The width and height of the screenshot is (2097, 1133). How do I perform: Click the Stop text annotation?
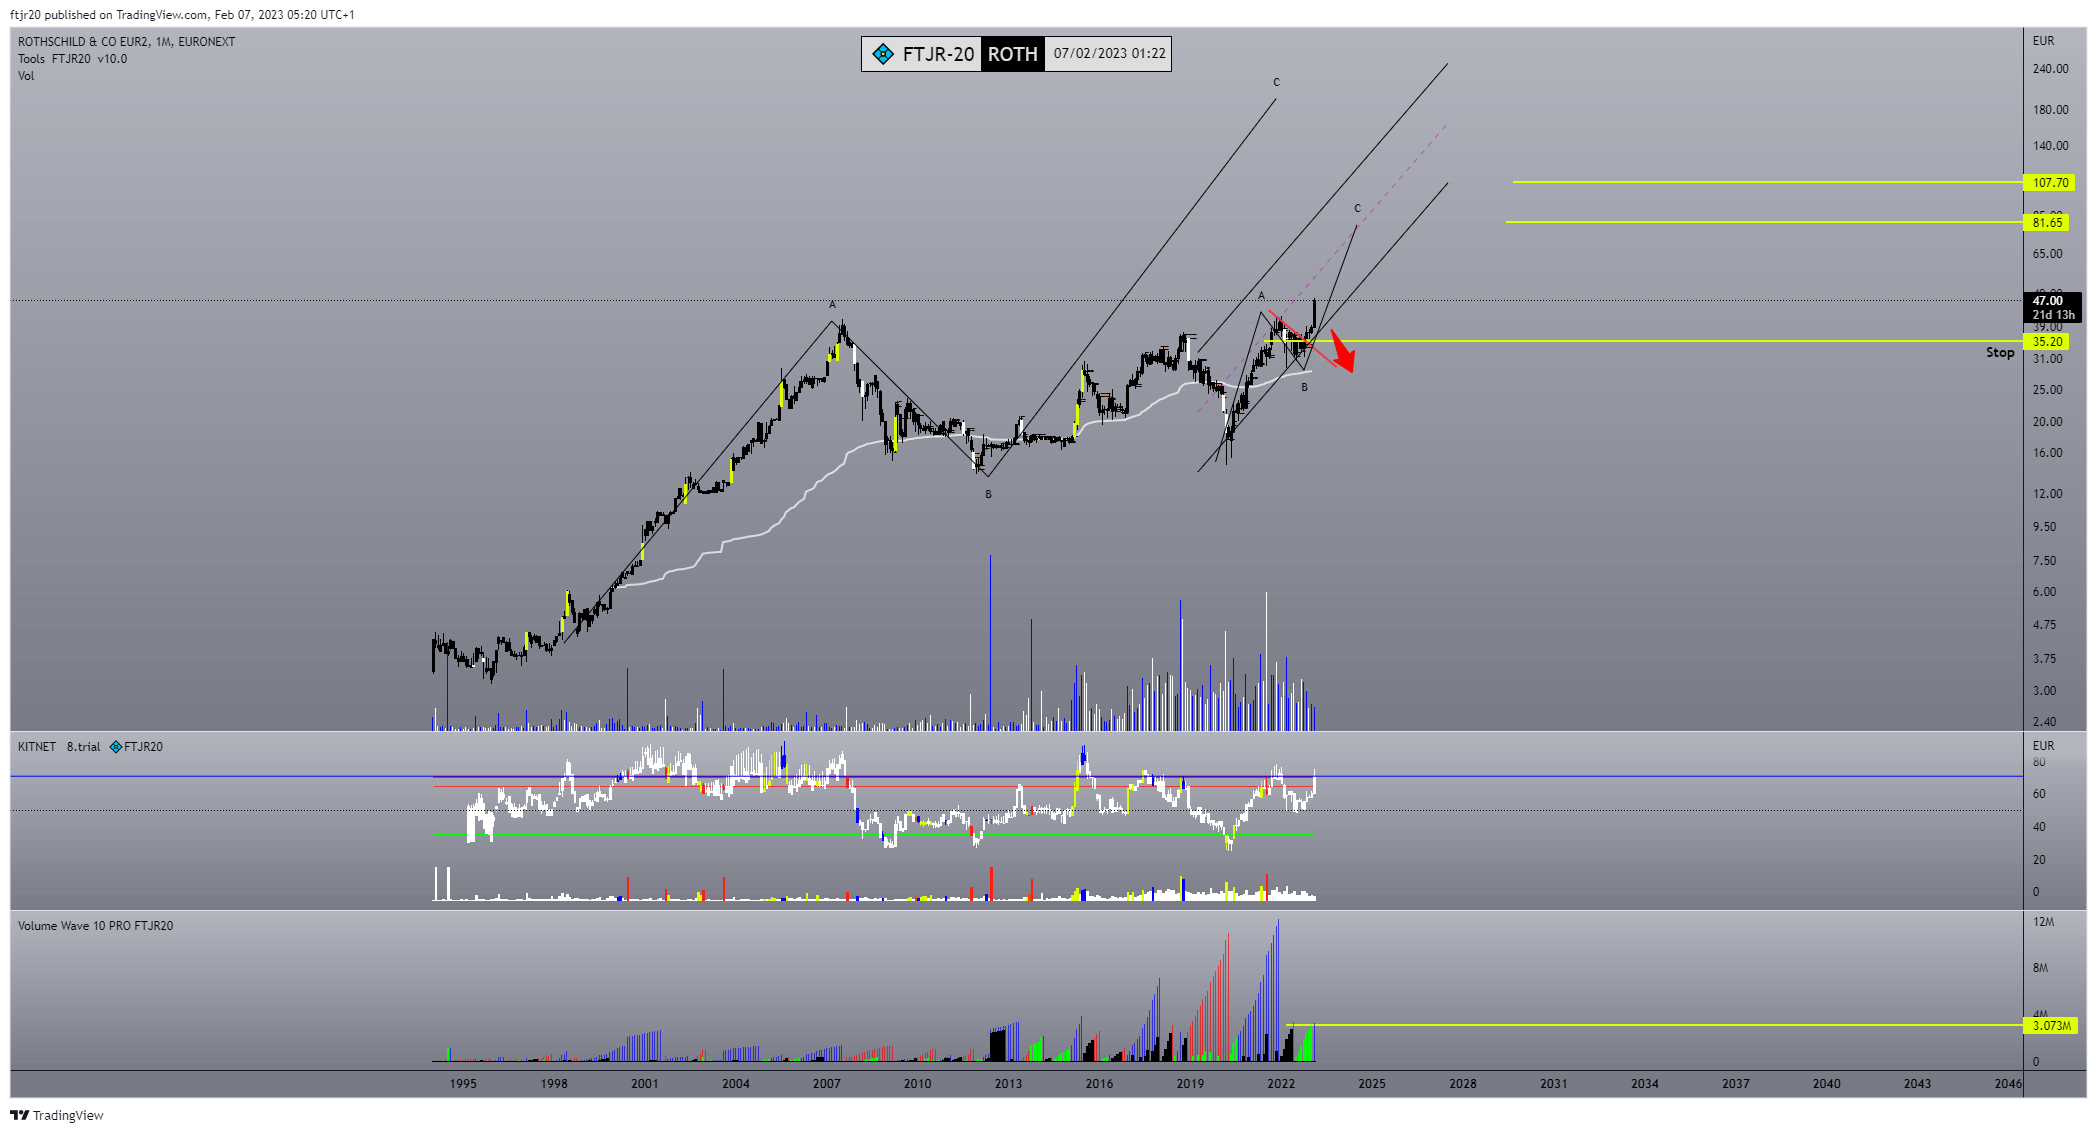pos(2000,353)
